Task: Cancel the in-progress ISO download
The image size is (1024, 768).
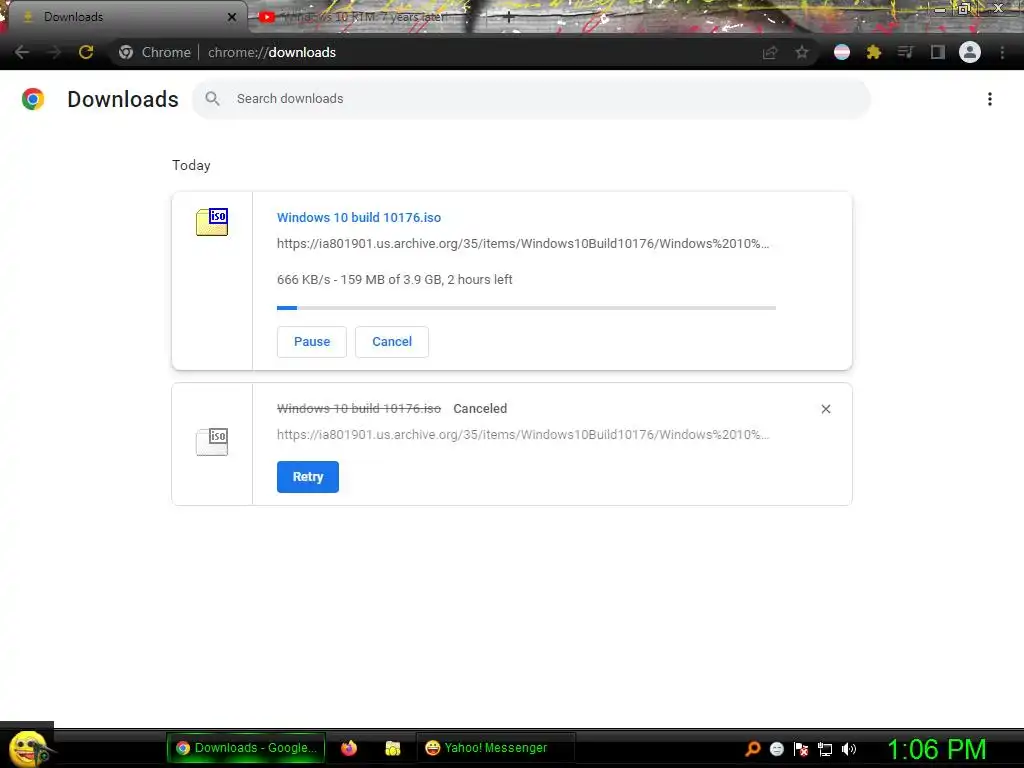Action: pos(392,342)
